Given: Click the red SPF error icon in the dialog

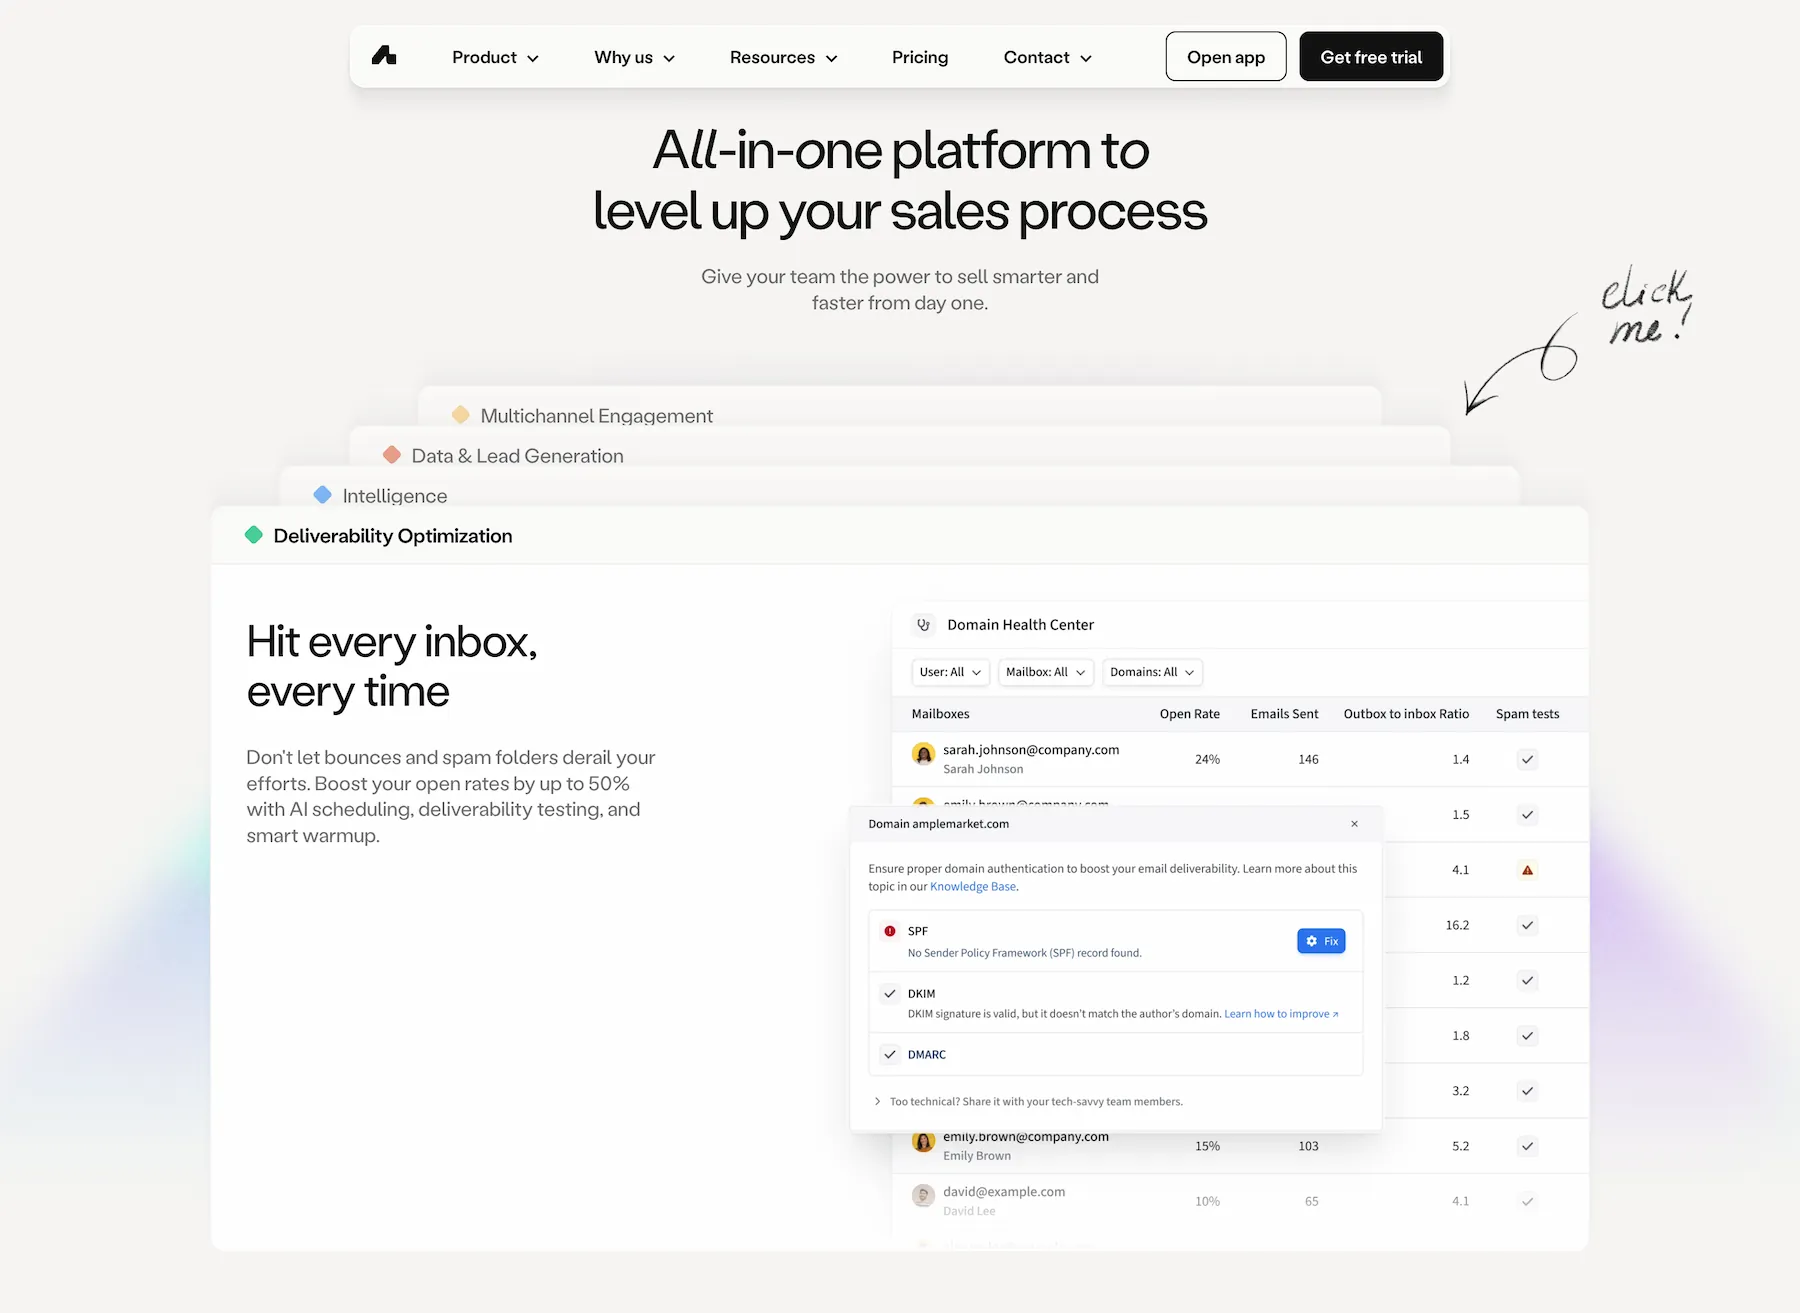Looking at the screenshot, I should pos(890,931).
